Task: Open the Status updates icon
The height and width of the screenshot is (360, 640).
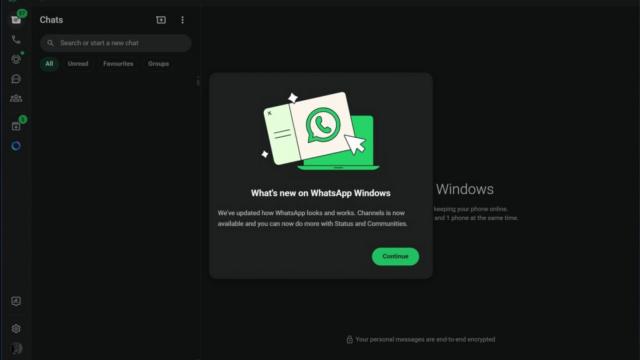Action: [x=16, y=59]
